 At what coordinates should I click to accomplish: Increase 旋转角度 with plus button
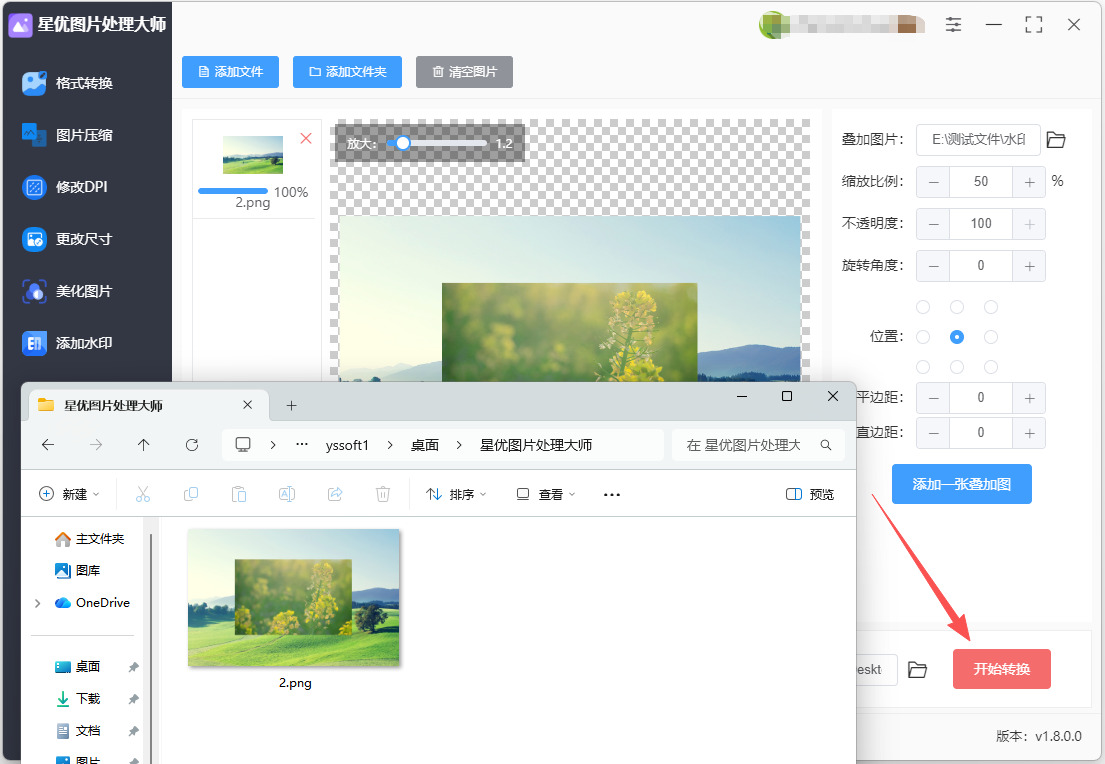[x=1029, y=266]
